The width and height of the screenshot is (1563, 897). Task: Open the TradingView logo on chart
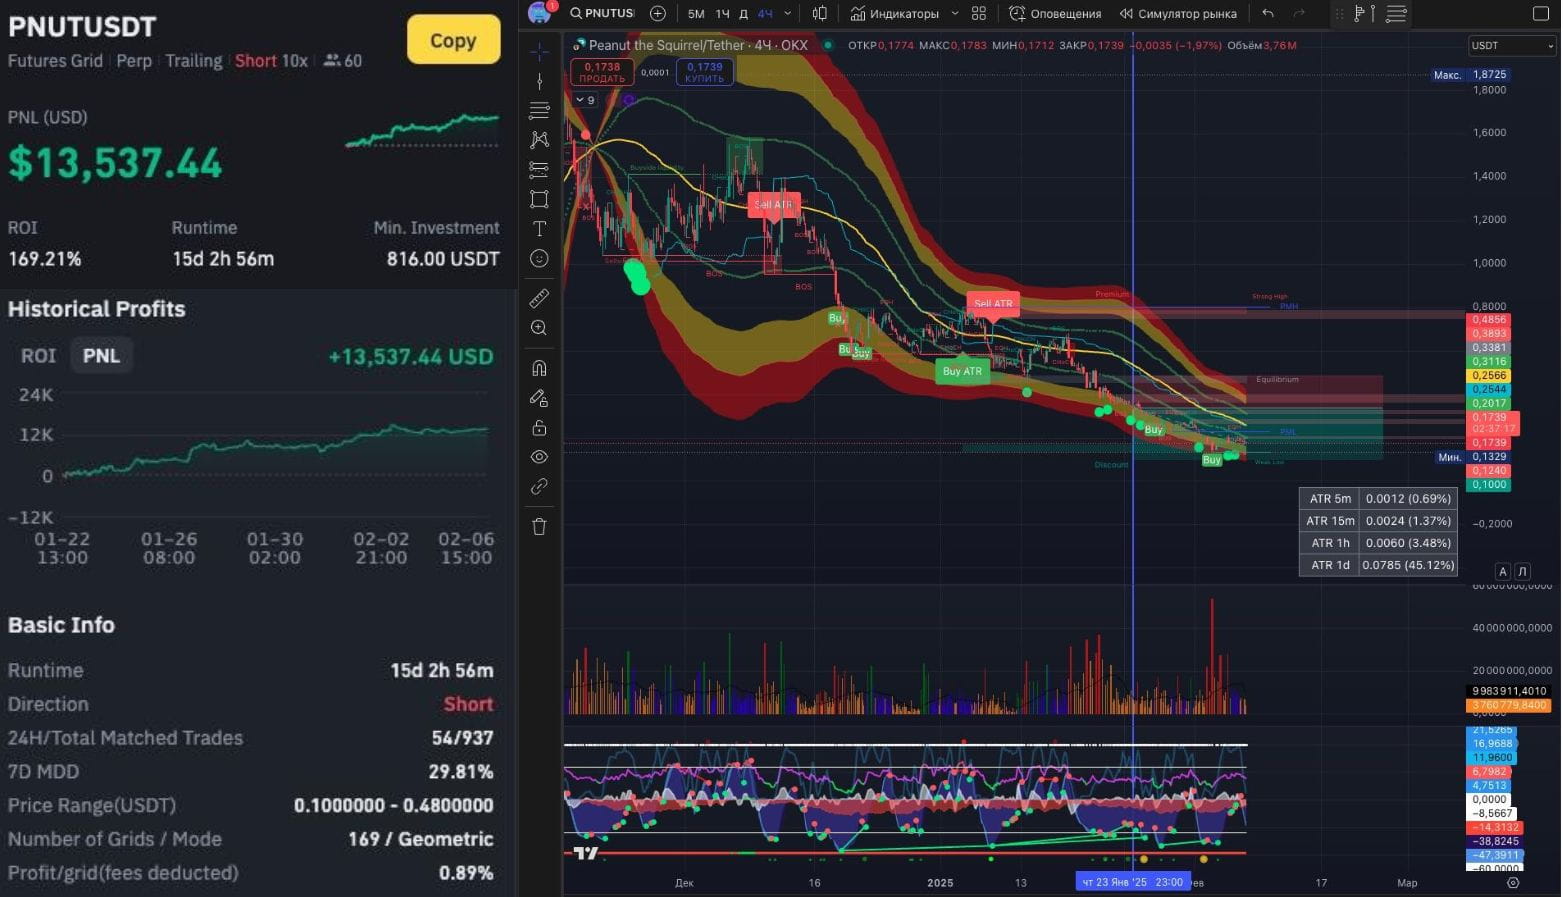coord(586,853)
